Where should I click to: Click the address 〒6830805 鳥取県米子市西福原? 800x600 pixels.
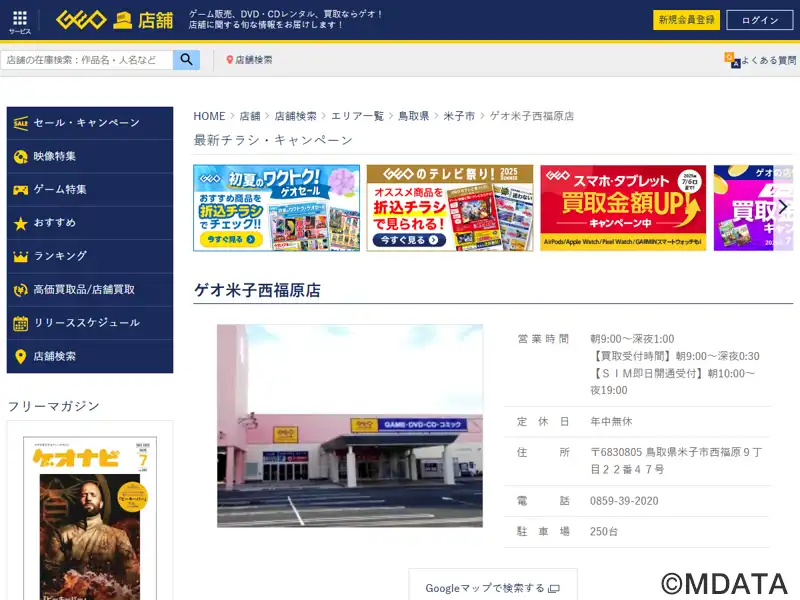coord(676,461)
